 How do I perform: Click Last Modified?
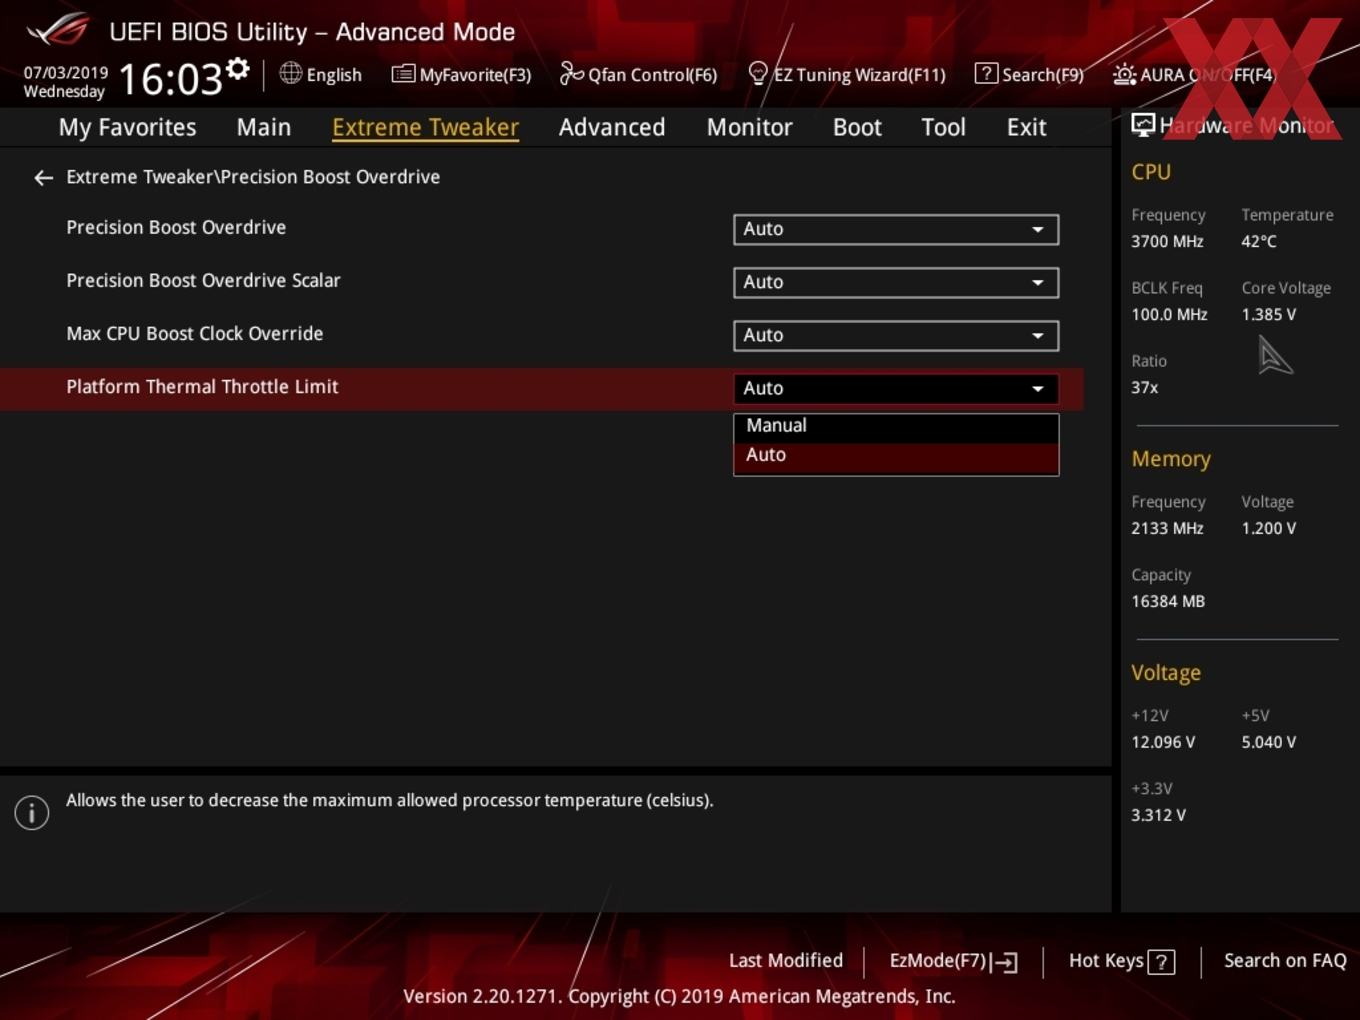pos(786,961)
